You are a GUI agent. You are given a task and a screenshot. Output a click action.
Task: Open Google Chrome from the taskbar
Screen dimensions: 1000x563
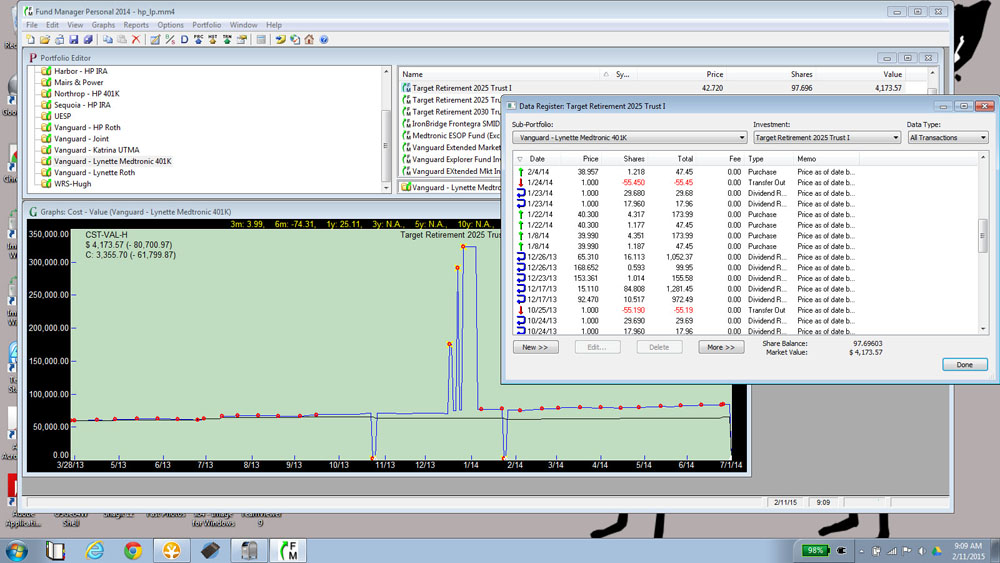tap(133, 550)
